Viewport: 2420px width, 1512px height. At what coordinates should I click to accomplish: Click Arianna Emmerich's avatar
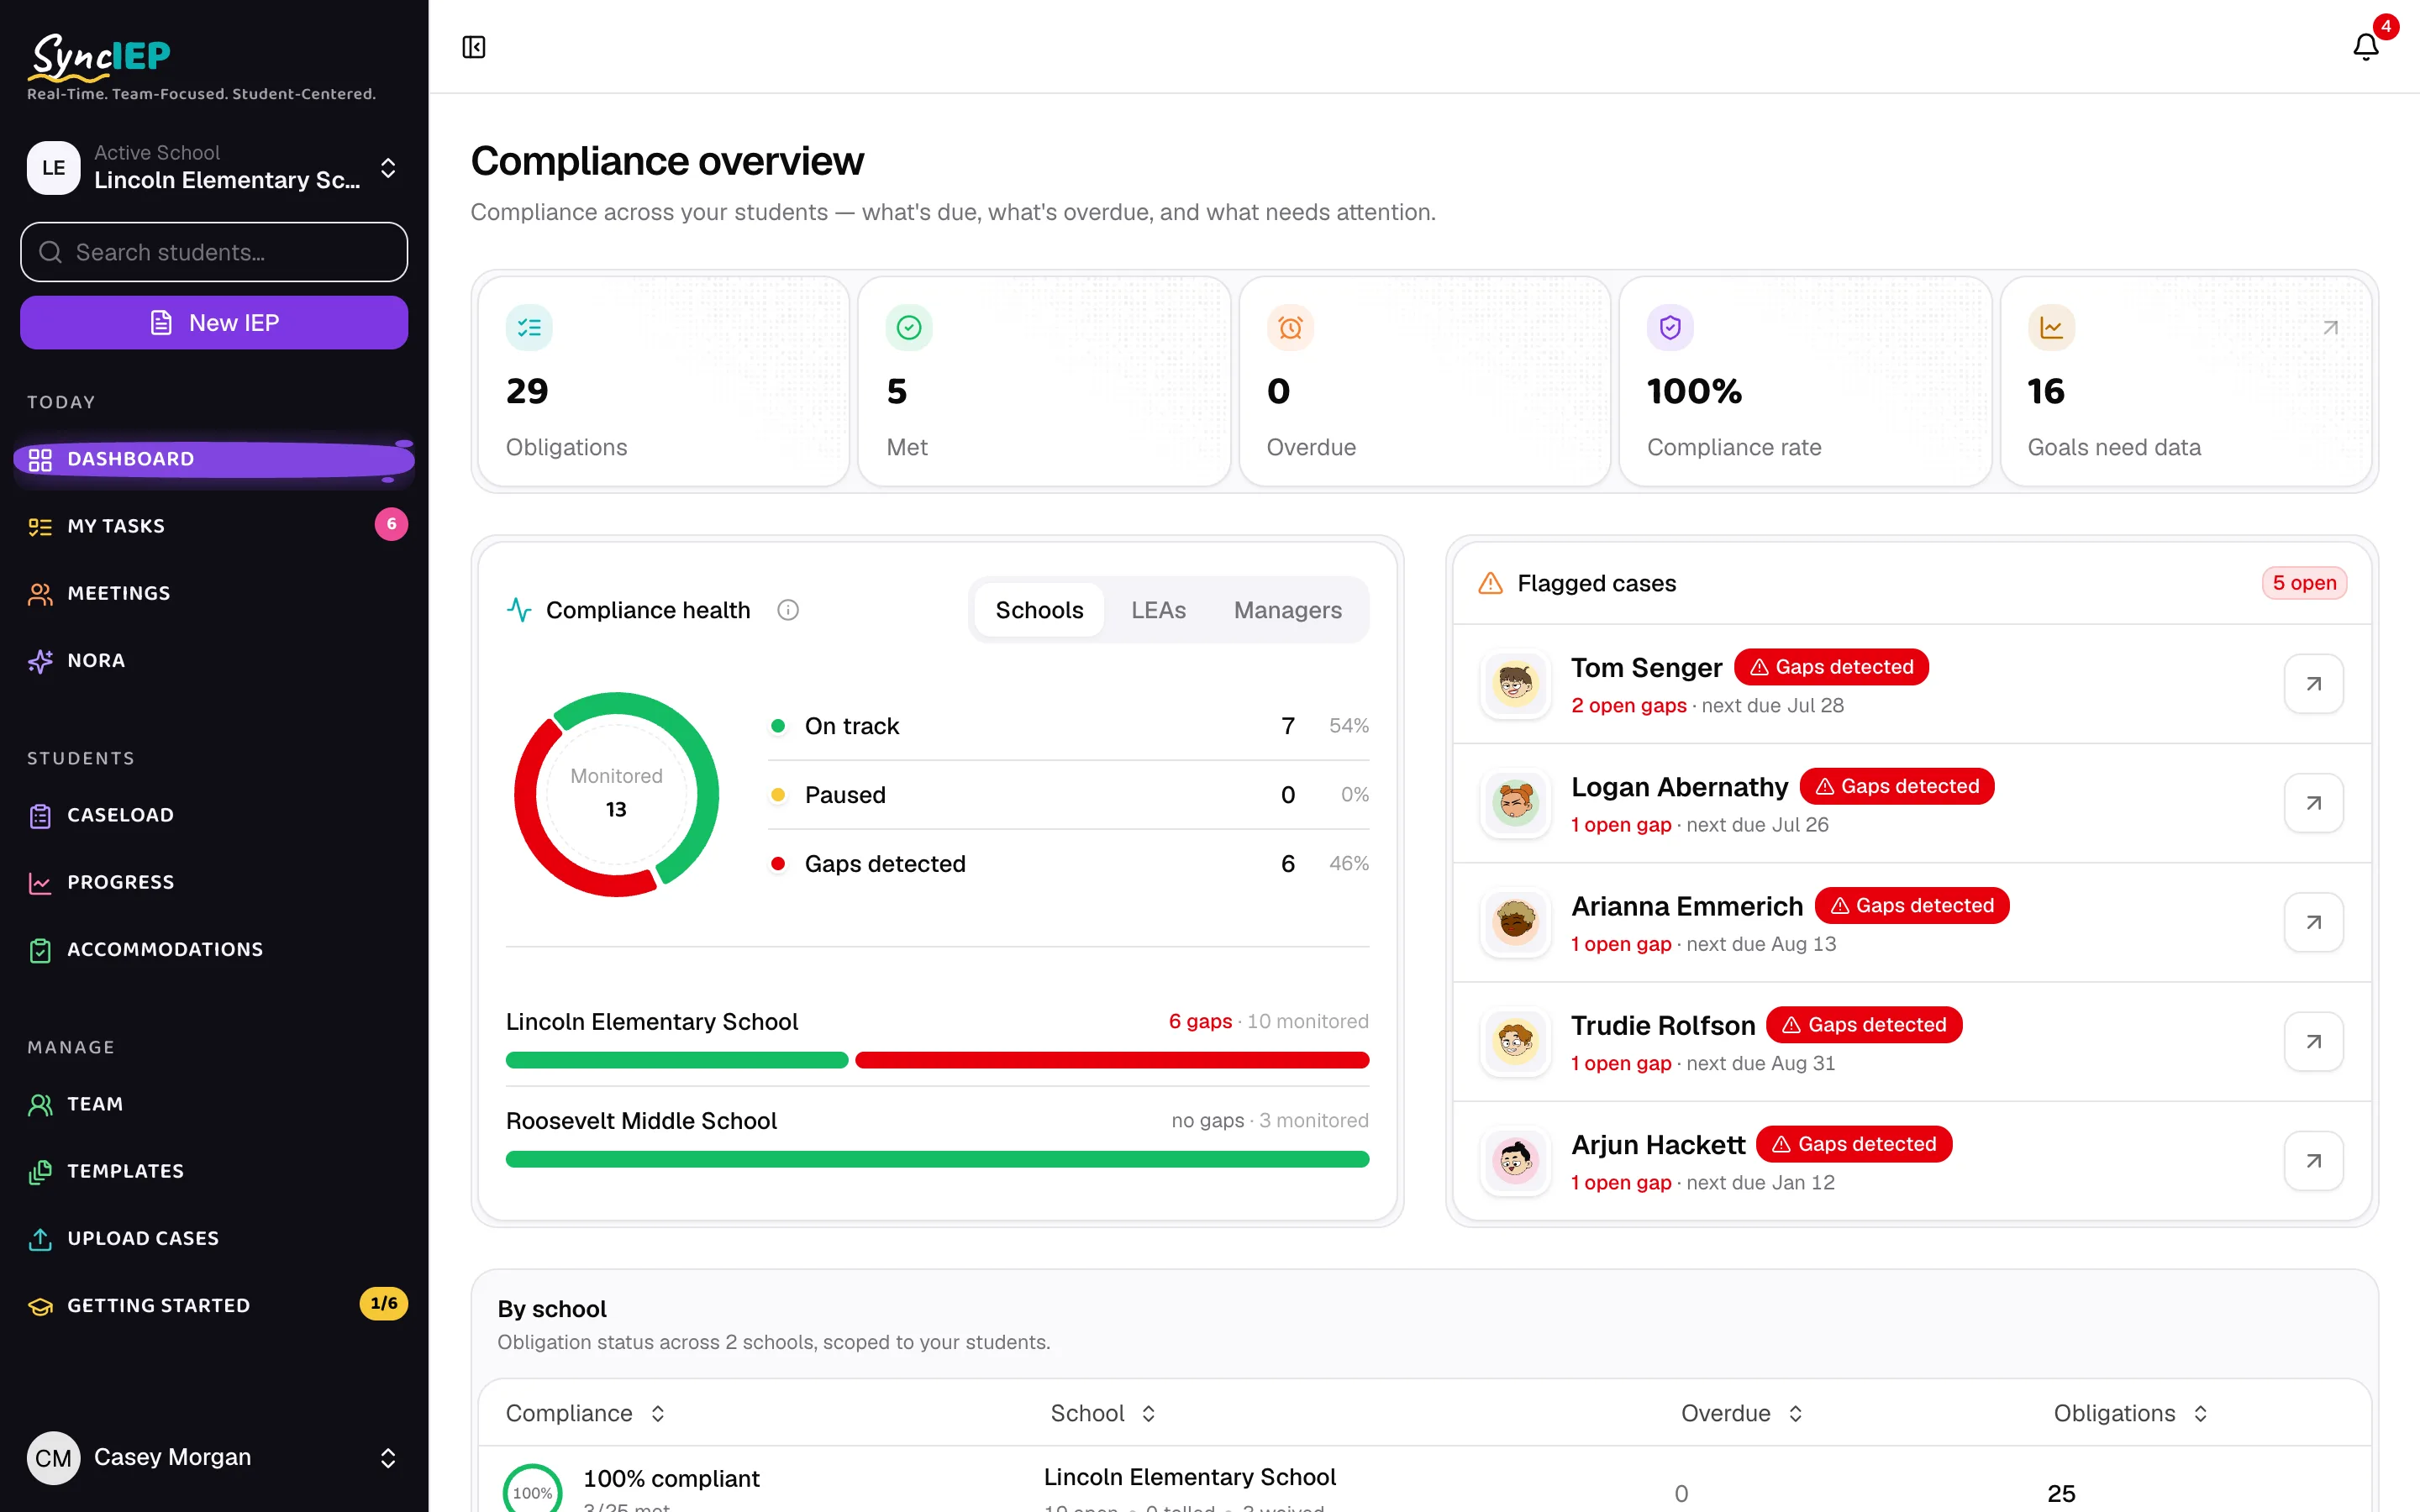pos(1516,922)
